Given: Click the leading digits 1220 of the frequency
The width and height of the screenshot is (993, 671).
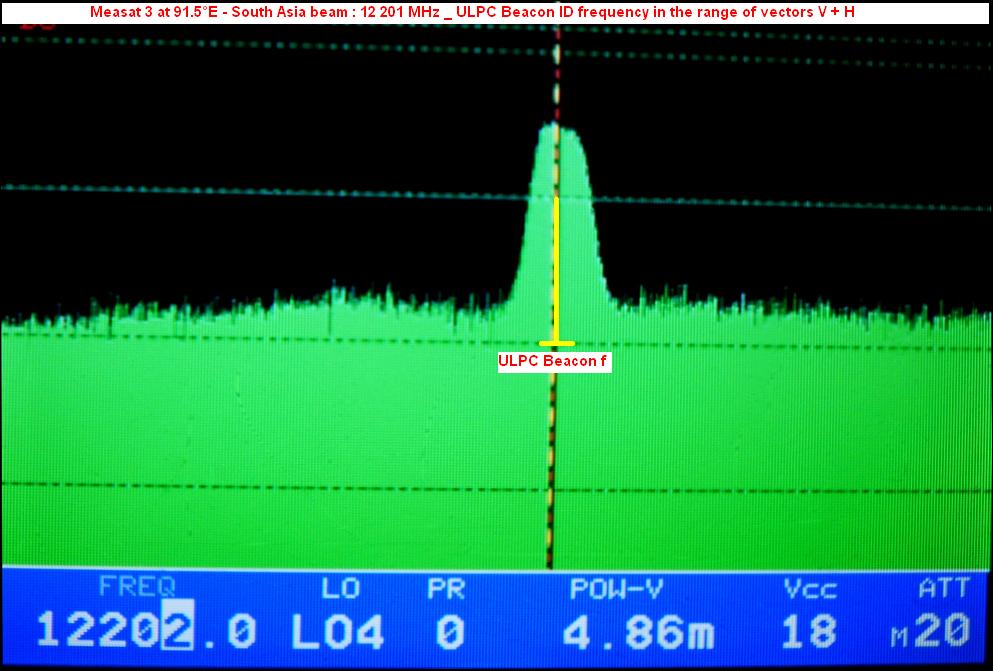Looking at the screenshot, I should click(x=98, y=631).
